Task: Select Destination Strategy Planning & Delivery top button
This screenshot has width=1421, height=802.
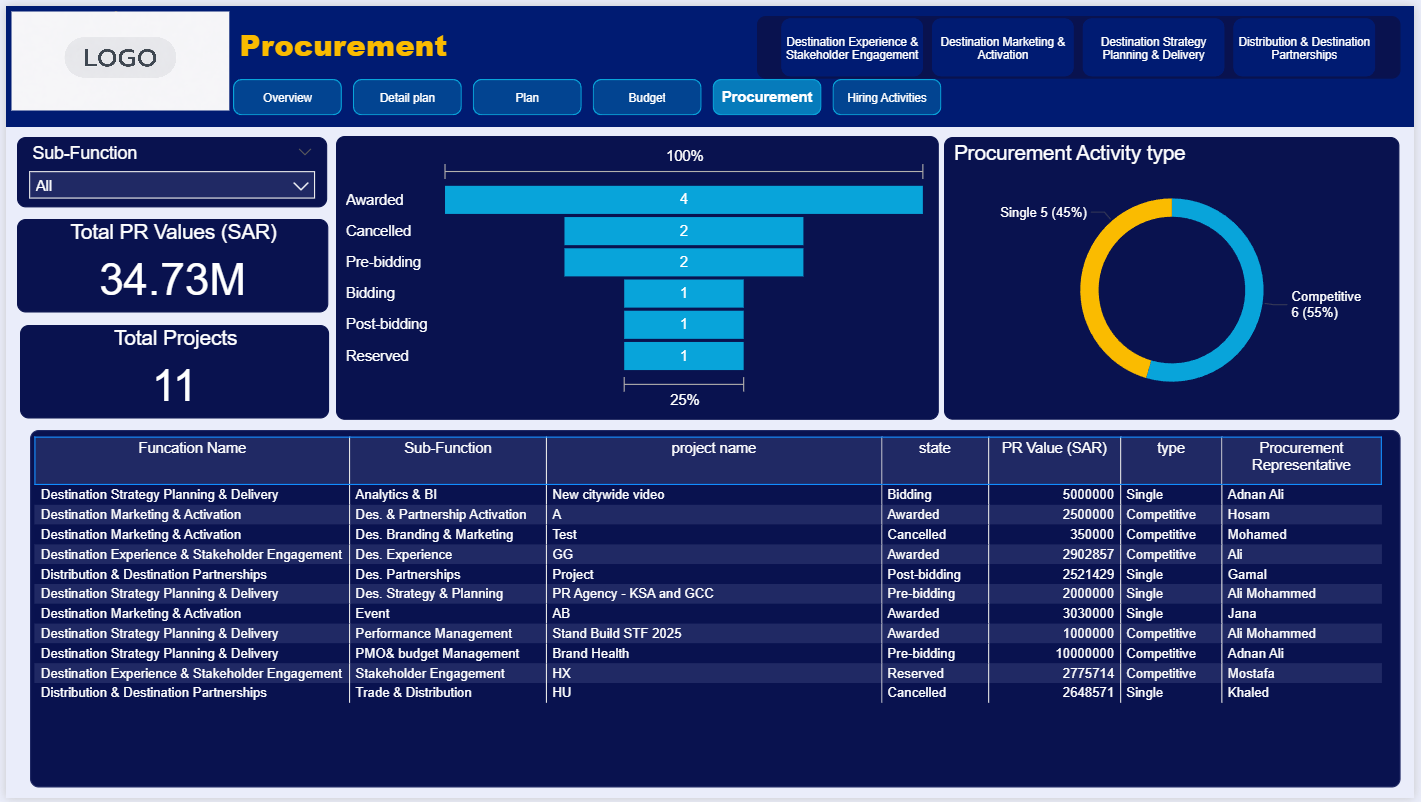Action: tap(1153, 48)
